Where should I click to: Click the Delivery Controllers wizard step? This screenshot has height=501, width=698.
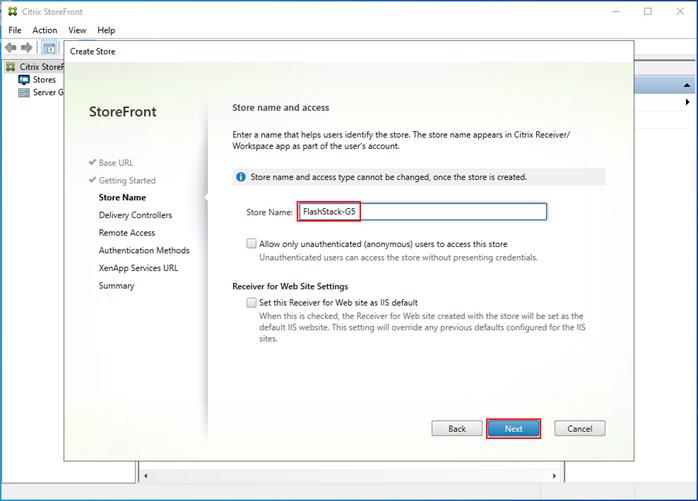pyautogui.click(x=135, y=215)
